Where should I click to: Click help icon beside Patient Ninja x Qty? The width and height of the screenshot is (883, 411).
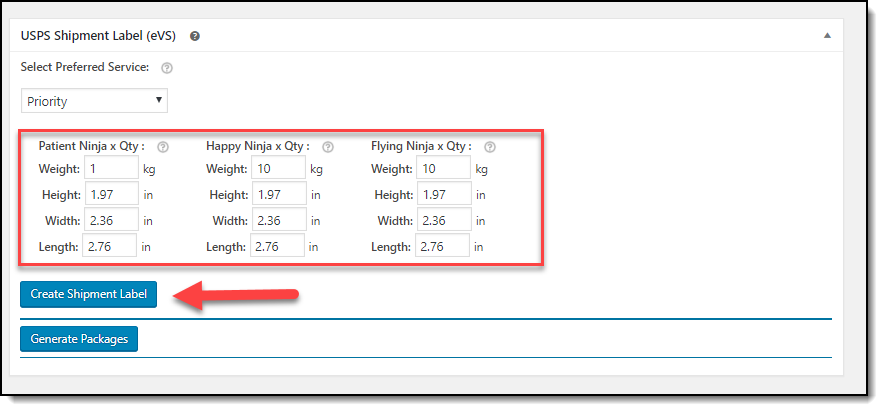pos(163,147)
